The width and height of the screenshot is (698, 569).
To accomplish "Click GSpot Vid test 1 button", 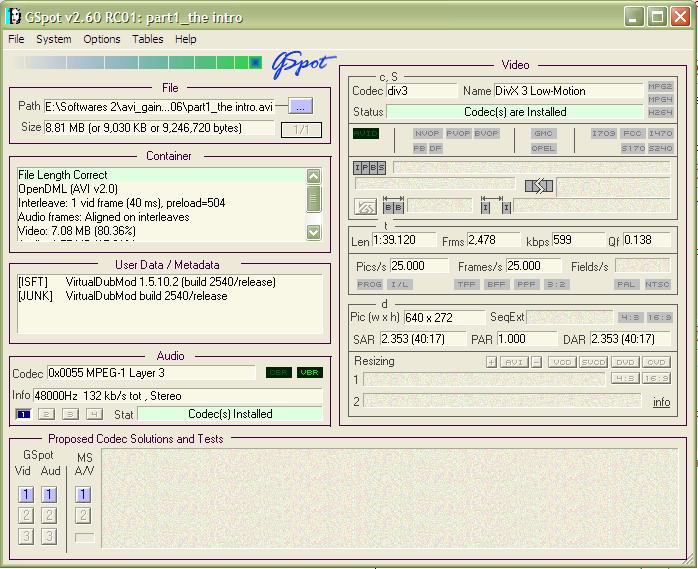I will coord(26,494).
